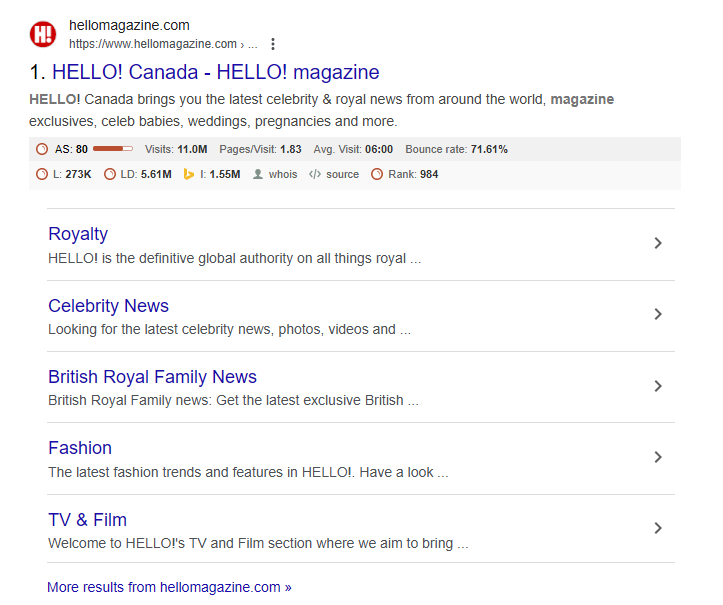
Task: Click the Bounce rate: 71.61% metric
Action: point(456,149)
